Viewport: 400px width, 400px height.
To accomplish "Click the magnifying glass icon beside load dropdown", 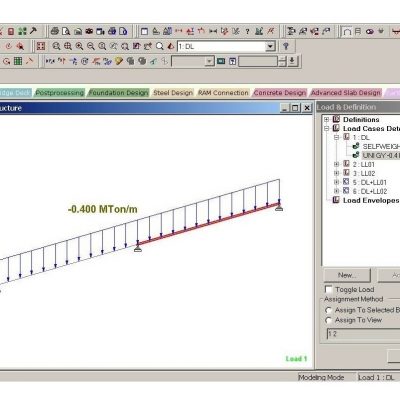I will pos(160,46).
